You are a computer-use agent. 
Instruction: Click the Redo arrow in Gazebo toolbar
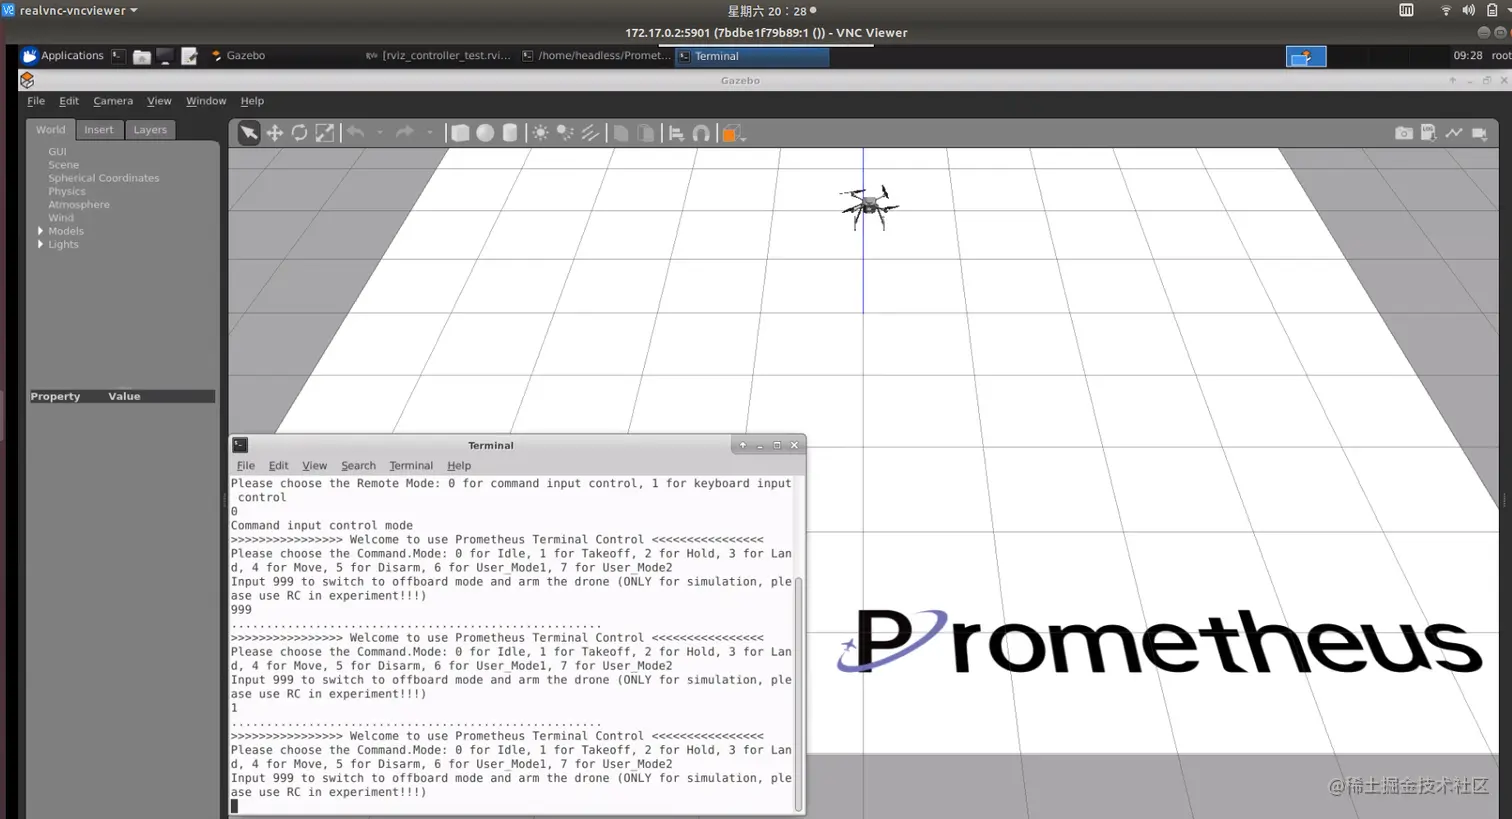[x=405, y=132]
